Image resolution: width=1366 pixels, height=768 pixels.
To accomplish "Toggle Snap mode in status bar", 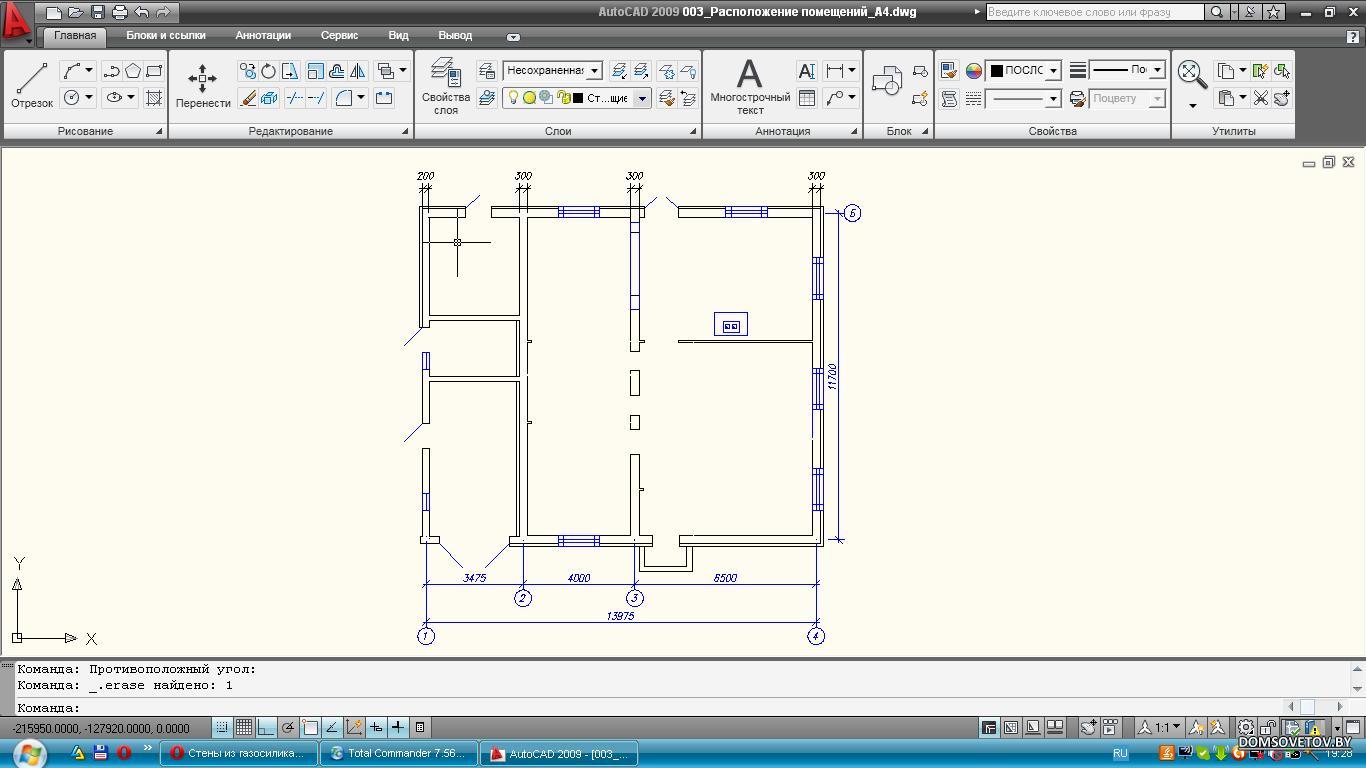I will tap(222, 727).
